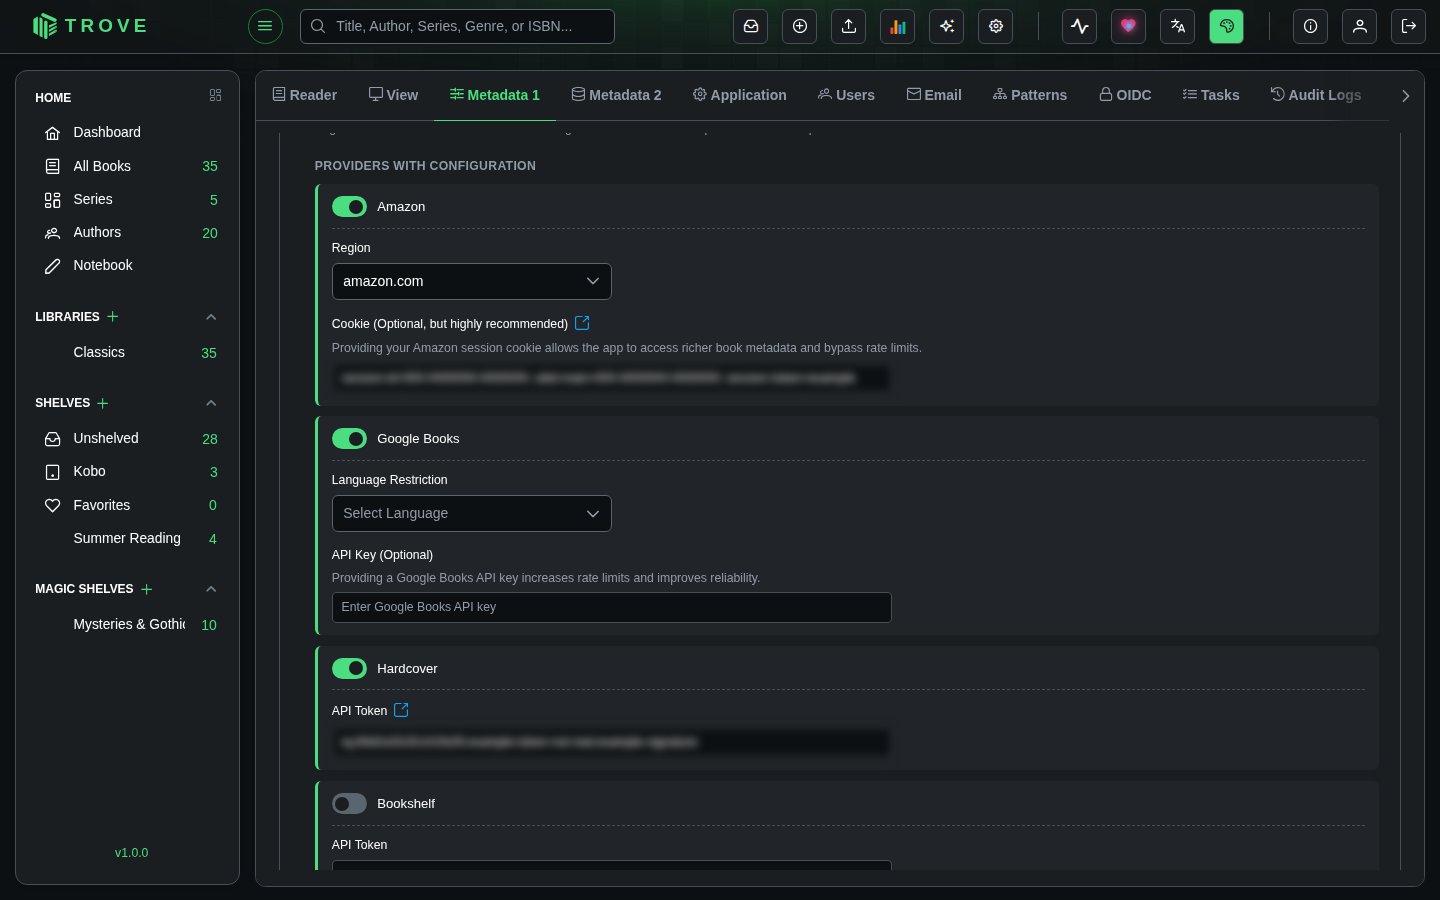The width and height of the screenshot is (1440, 900).
Task: Open the Users tab
Action: click(x=846, y=96)
